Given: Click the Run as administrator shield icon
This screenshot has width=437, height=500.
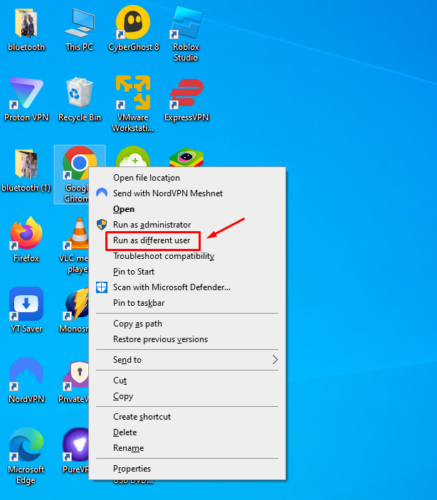Looking at the screenshot, I should 102,224.
